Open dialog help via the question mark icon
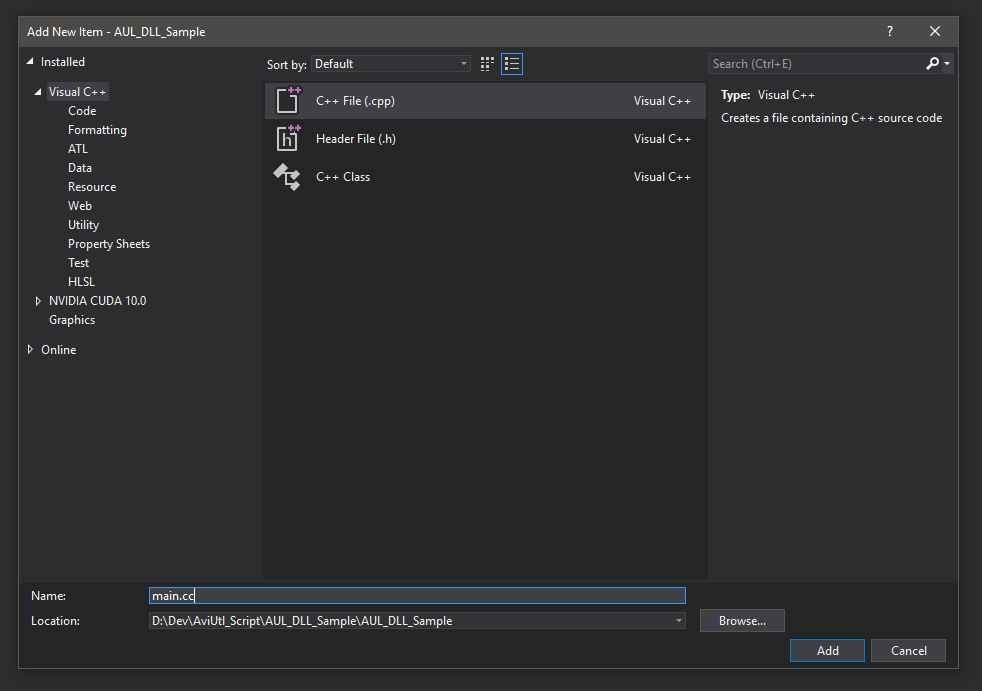This screenshot has width=982, height=691. (x=889, y=31)
